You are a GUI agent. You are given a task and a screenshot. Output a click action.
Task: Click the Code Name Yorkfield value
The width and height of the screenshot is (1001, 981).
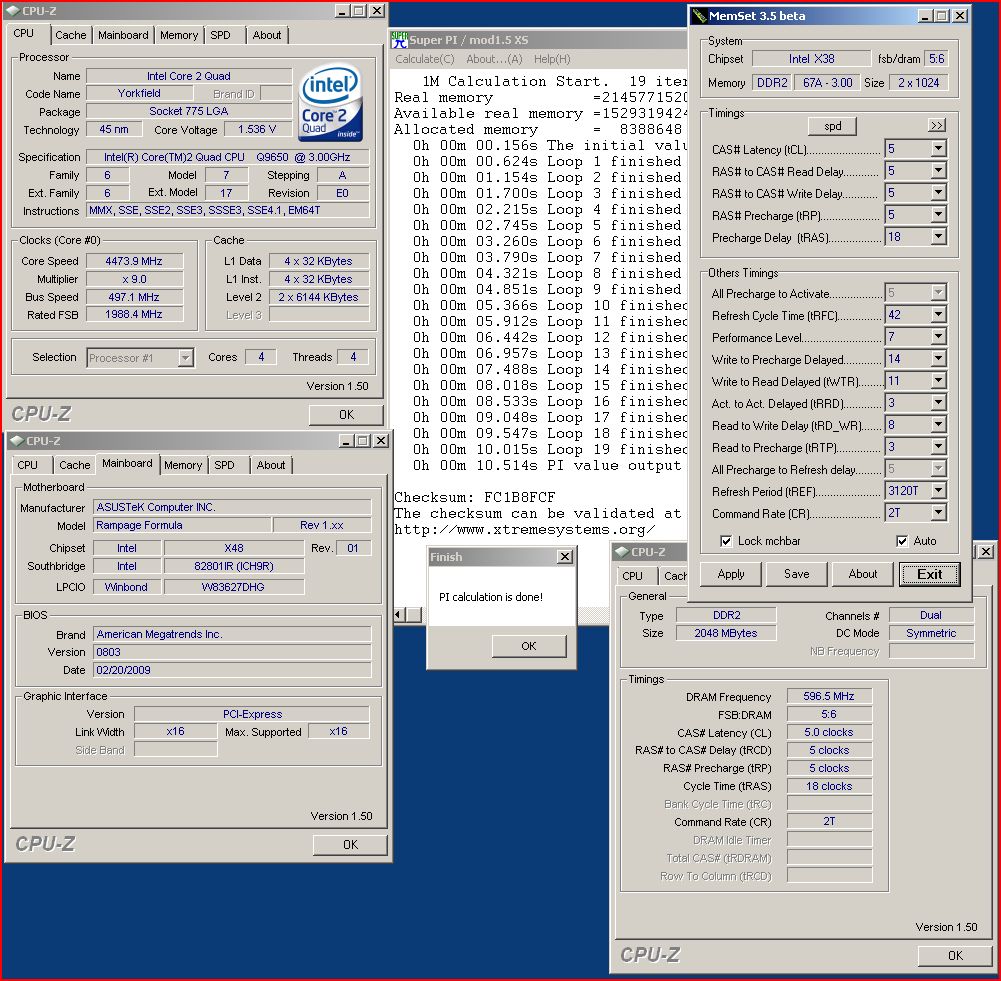[139, 93]
